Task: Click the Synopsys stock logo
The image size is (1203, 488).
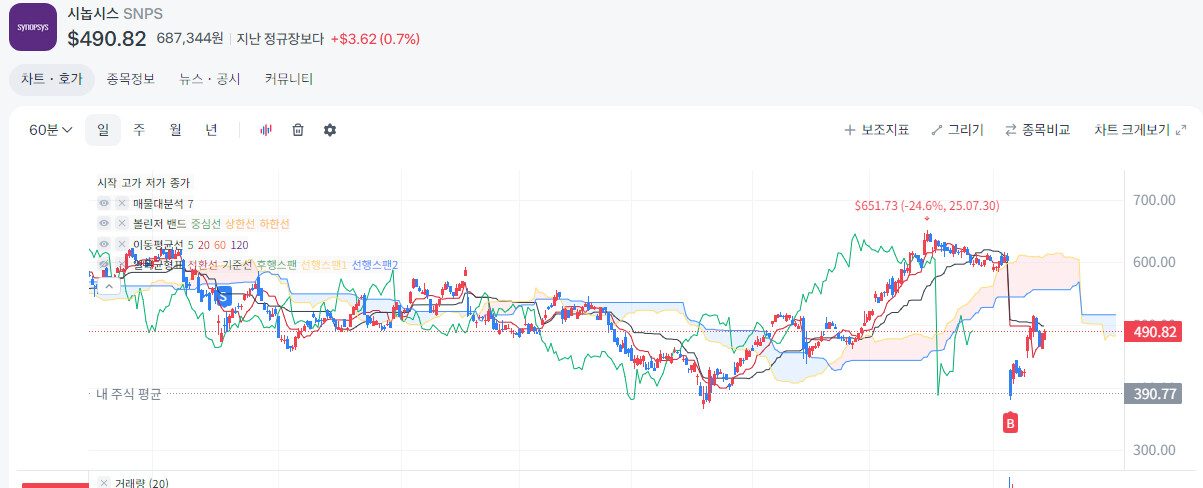Action: pyautogui.click(x=33, y=27)
